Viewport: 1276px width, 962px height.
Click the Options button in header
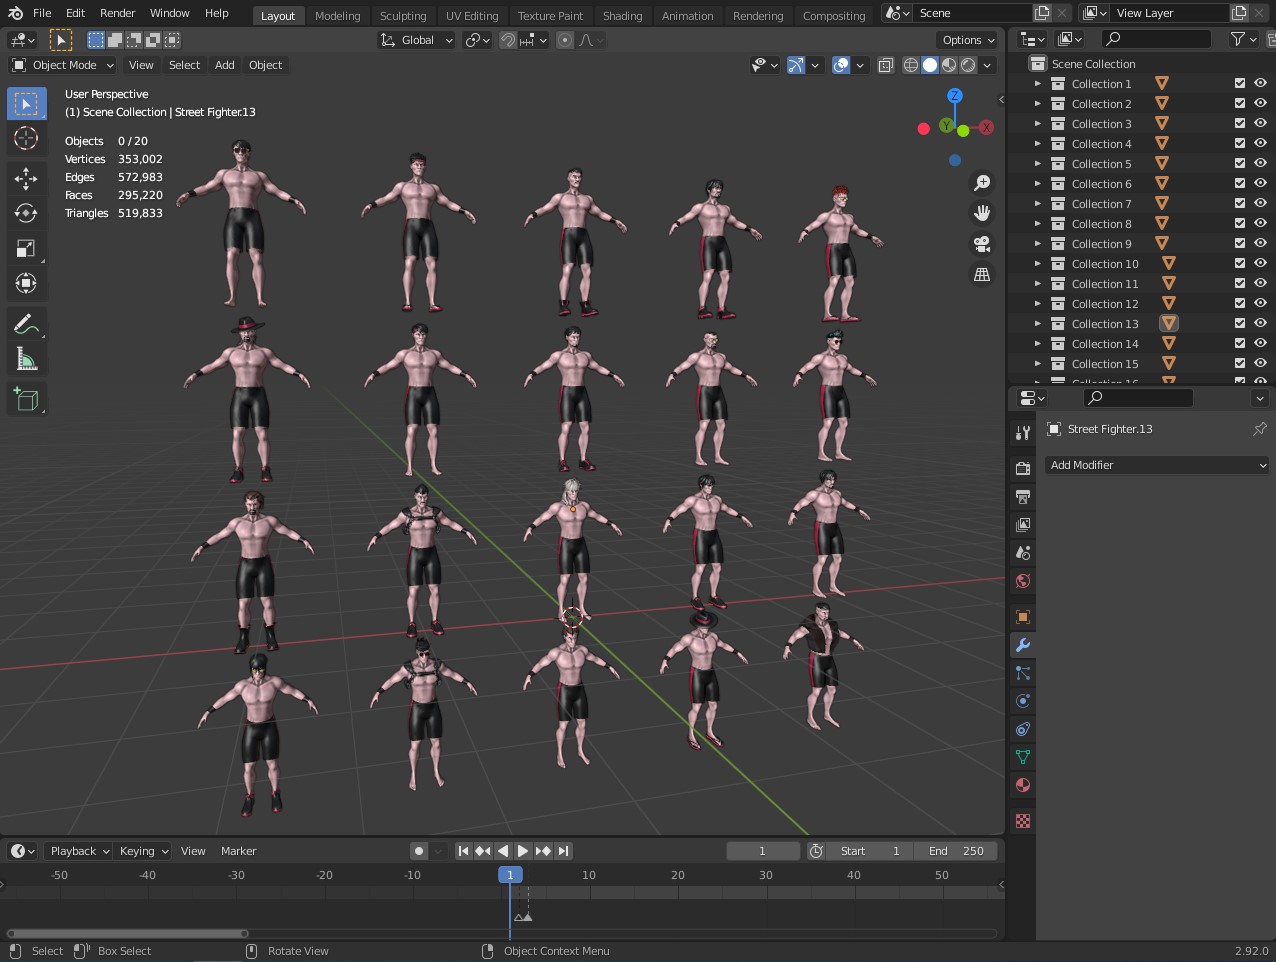point(968,40)
